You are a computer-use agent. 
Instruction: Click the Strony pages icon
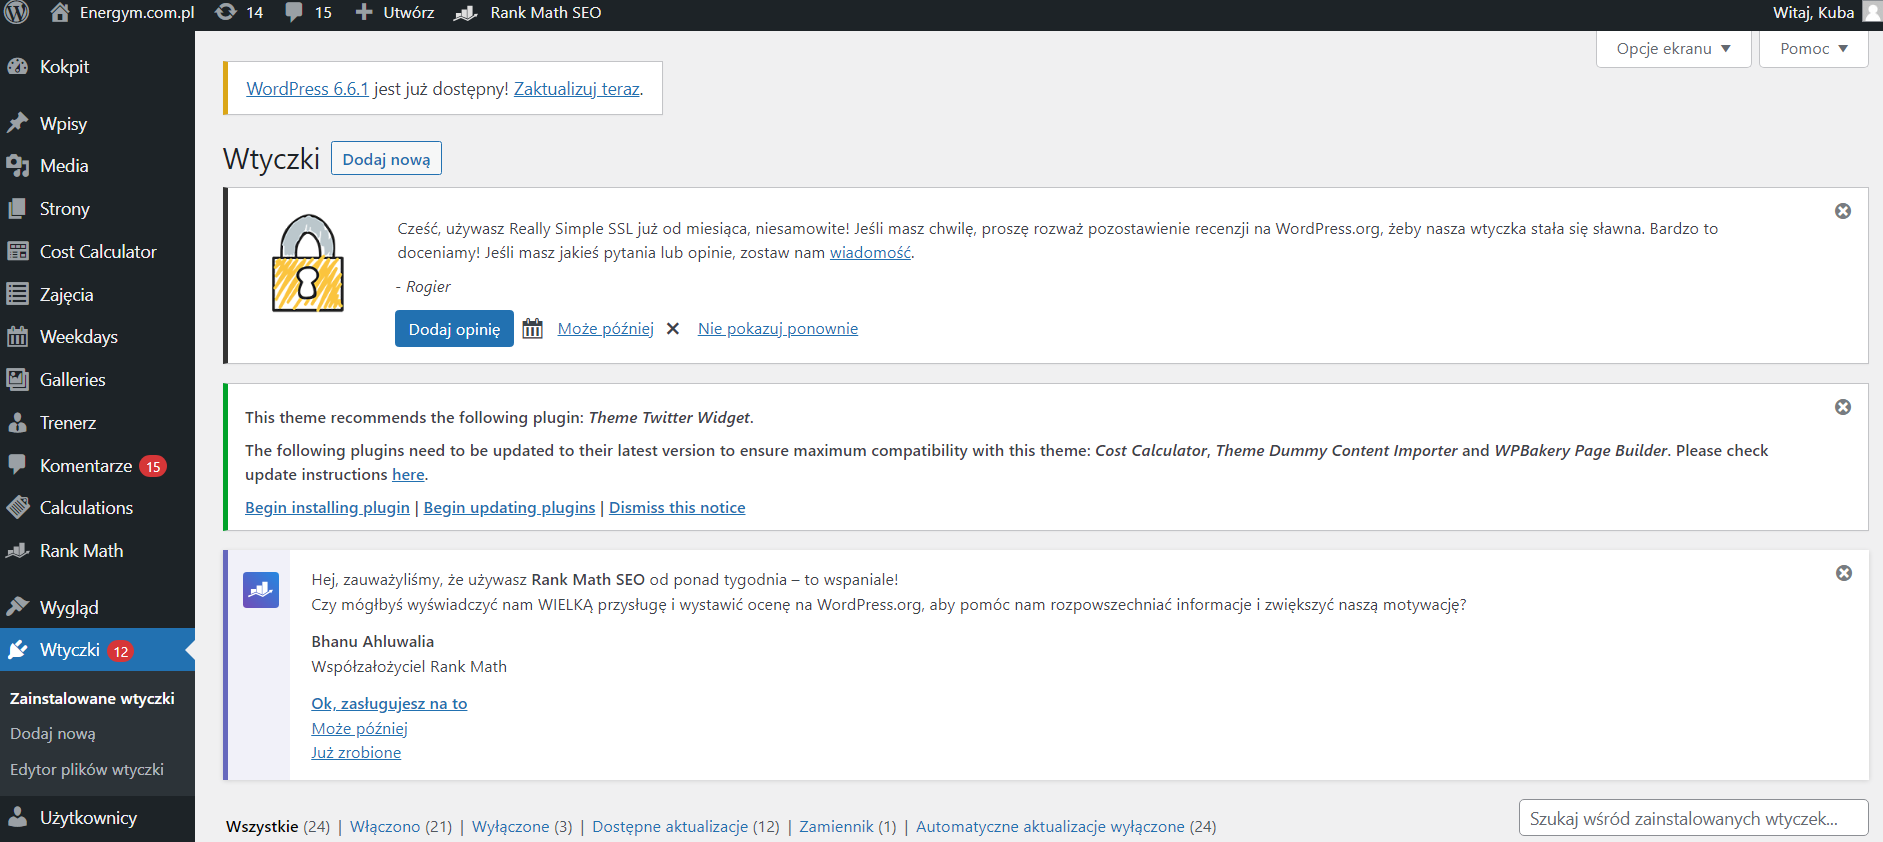coord(17,209)
